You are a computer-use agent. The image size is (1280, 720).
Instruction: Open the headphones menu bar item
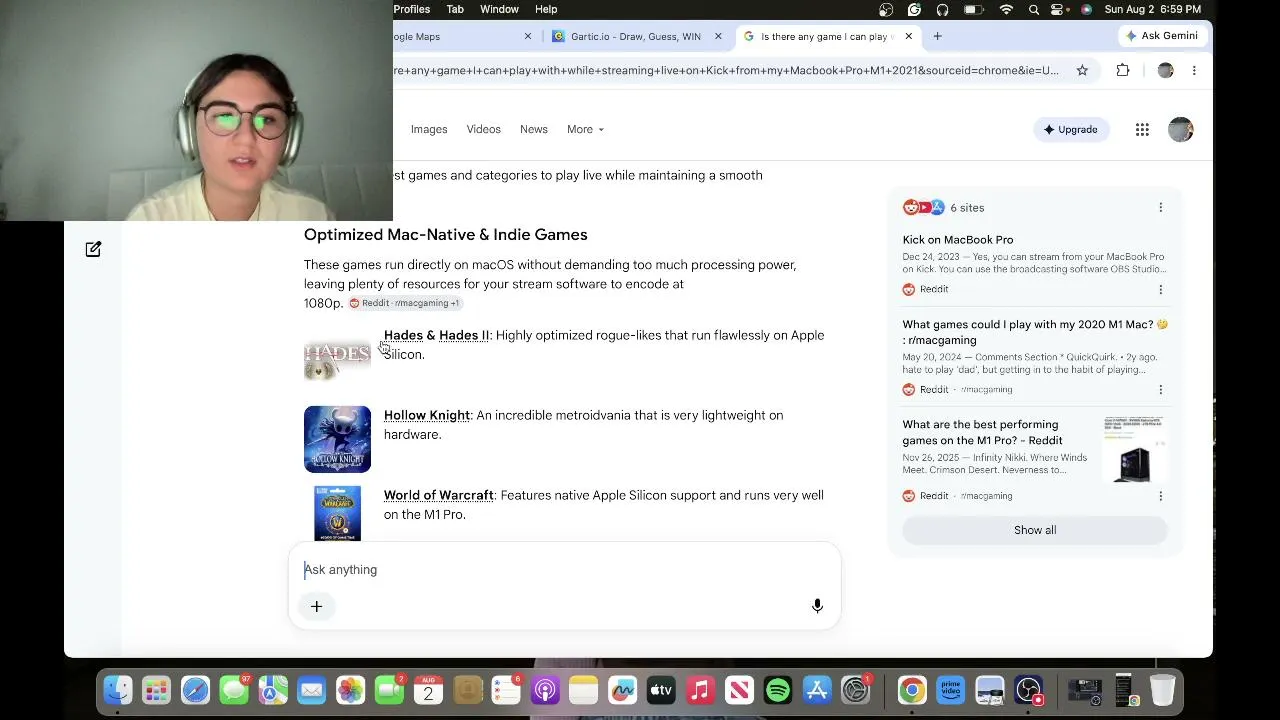point(942,9)
